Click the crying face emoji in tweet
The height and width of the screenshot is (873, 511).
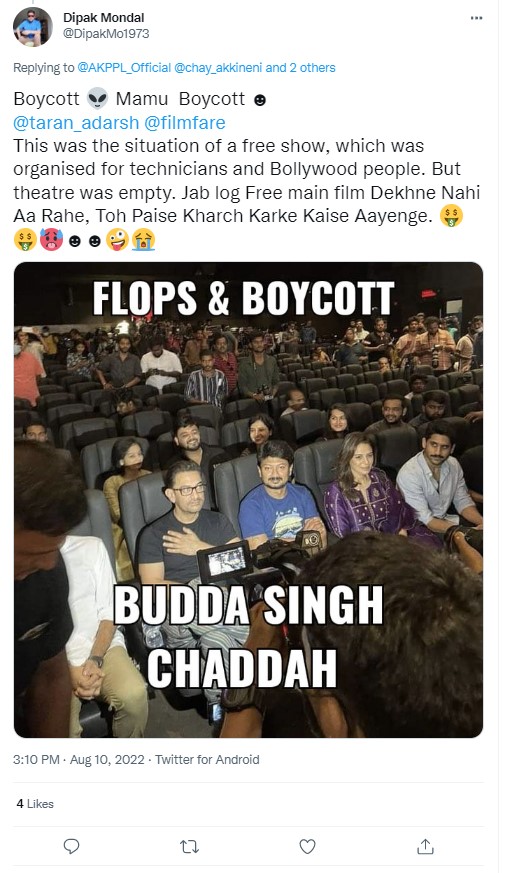tap(144, 240)
